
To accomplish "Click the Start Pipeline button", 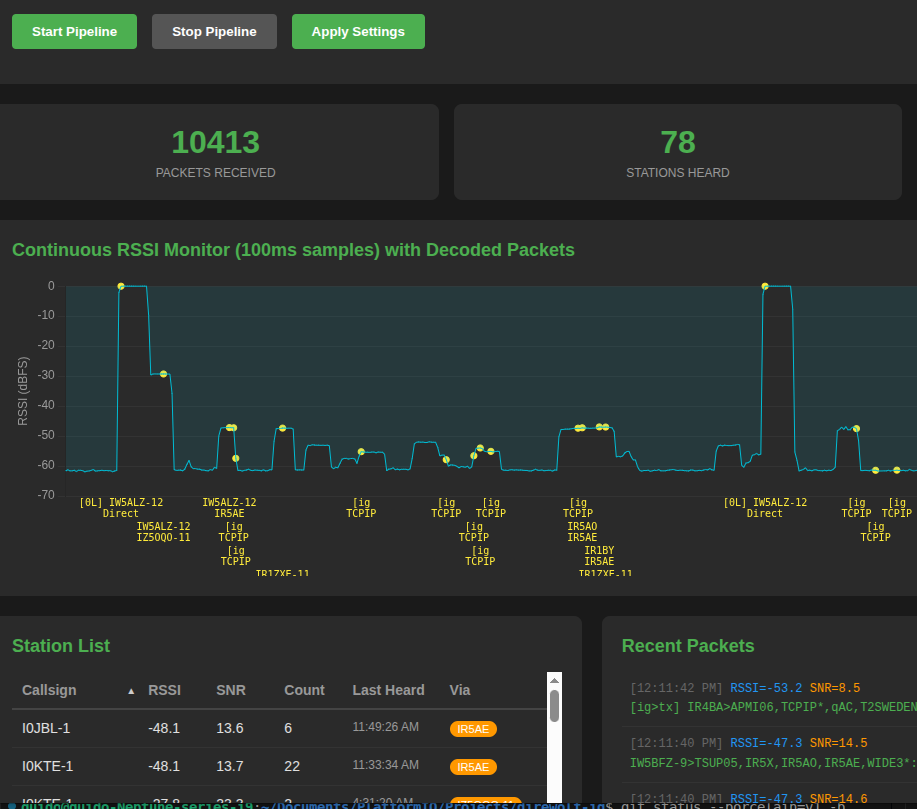I will 74,32.
